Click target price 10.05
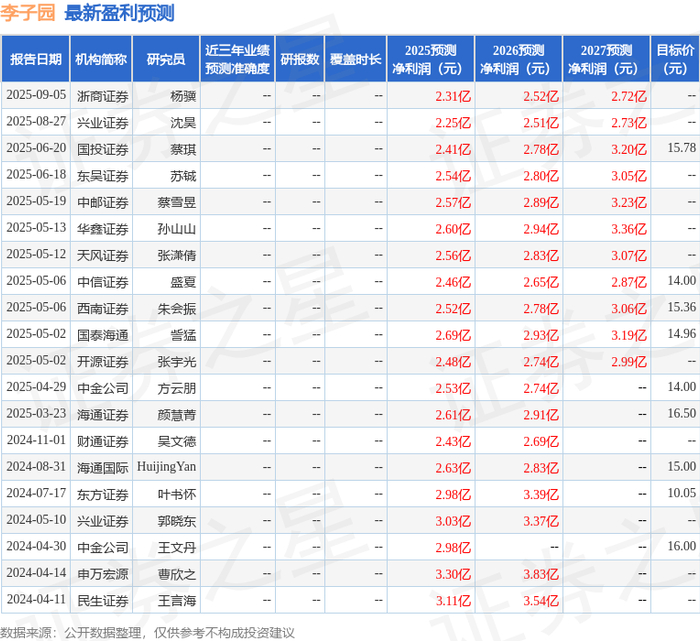The height and width of the screenshot is (641, 700). pos(682,493)
